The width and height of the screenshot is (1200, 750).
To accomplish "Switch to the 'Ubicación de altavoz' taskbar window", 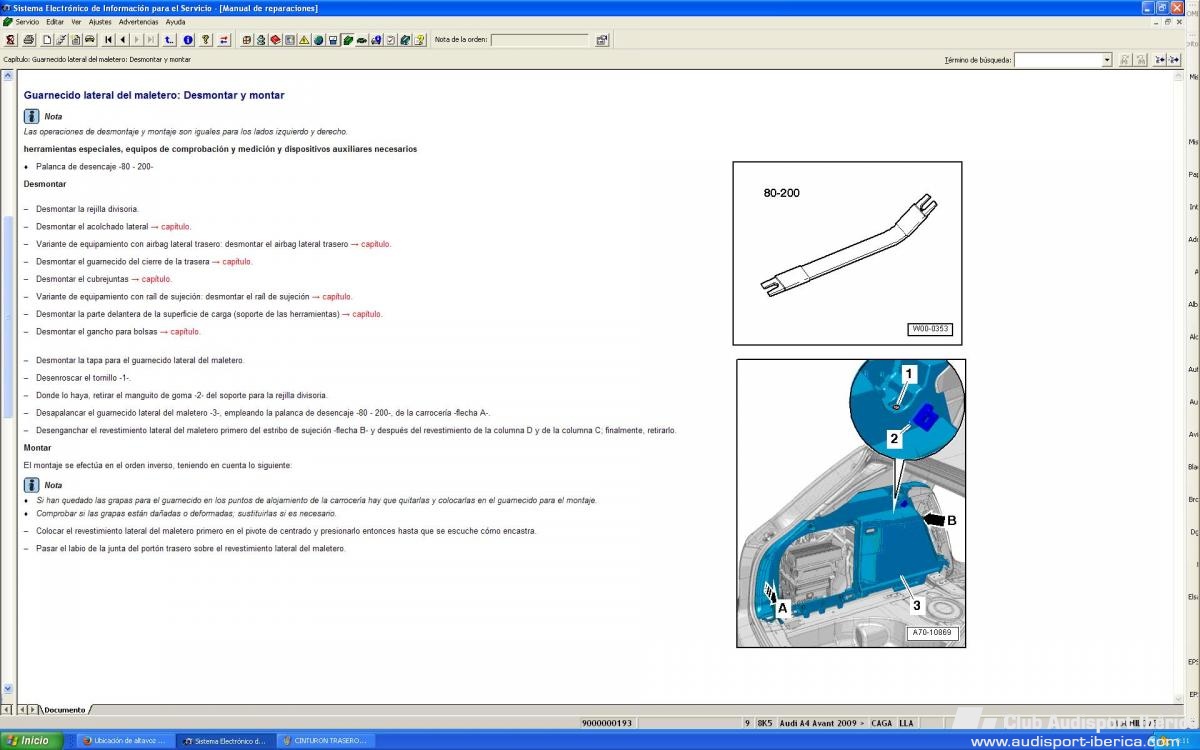I will (x=125, y=741).
